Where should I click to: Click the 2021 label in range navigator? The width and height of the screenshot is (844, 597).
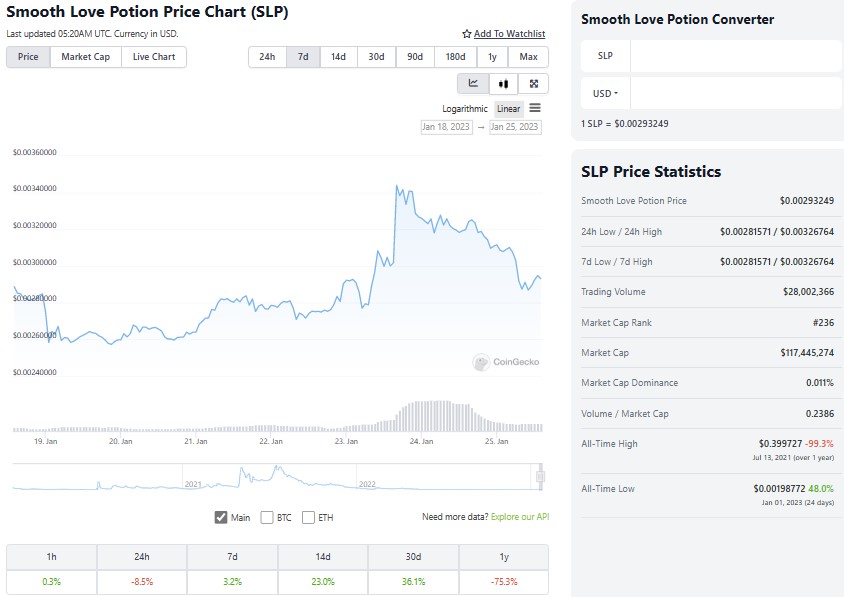[x=193, y=484]
